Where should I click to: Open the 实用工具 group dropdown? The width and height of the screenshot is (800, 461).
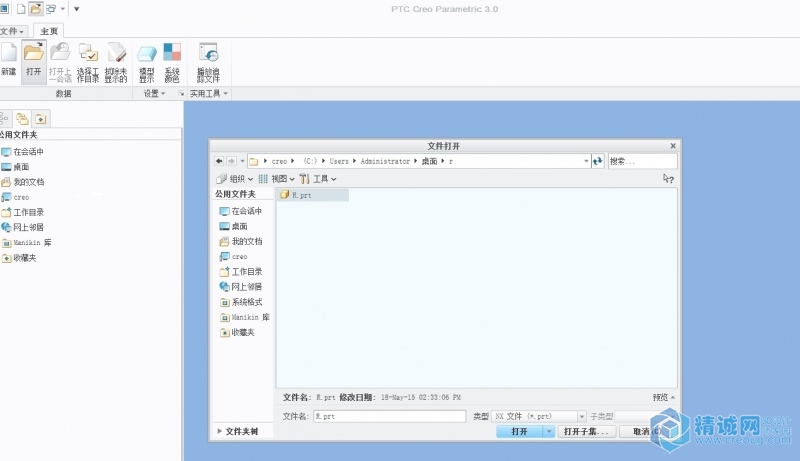[209, 93]
